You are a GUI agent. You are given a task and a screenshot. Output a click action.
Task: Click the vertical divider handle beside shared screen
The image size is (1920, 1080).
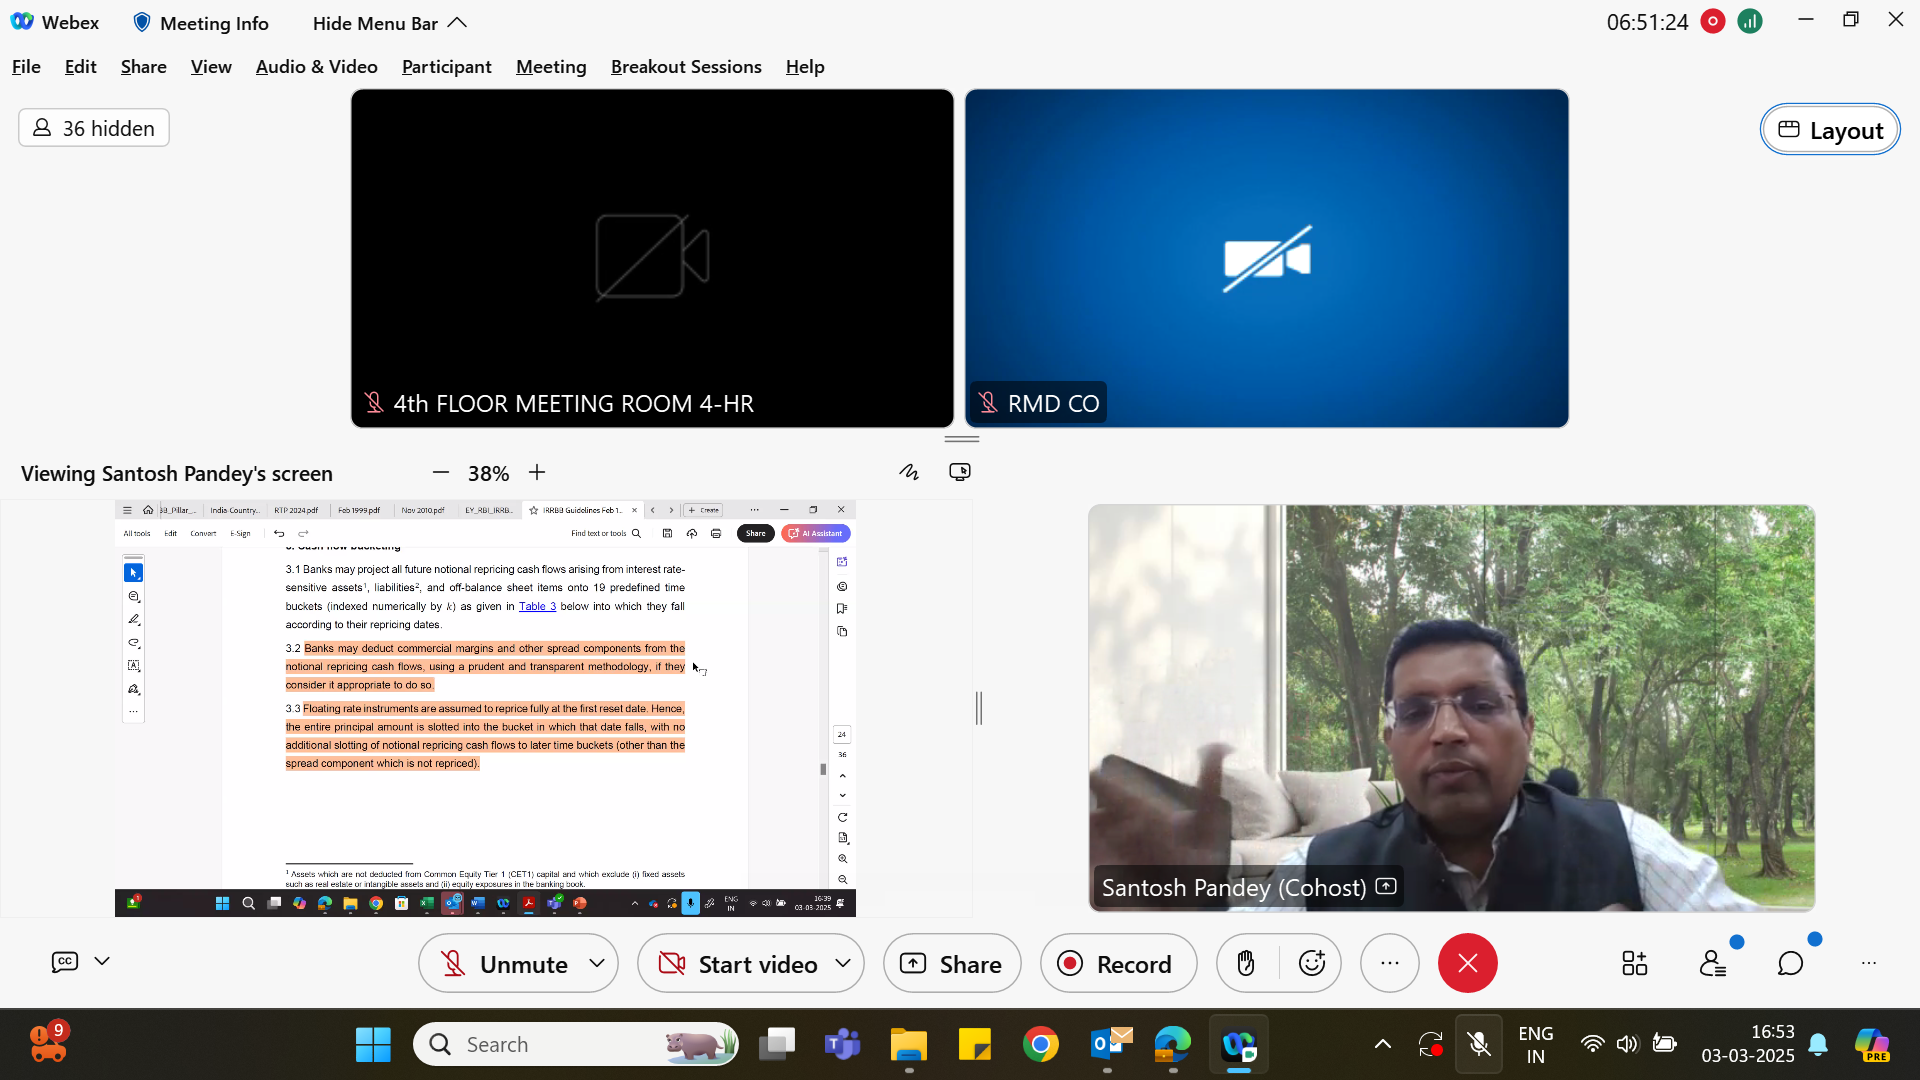coord(979,708)
